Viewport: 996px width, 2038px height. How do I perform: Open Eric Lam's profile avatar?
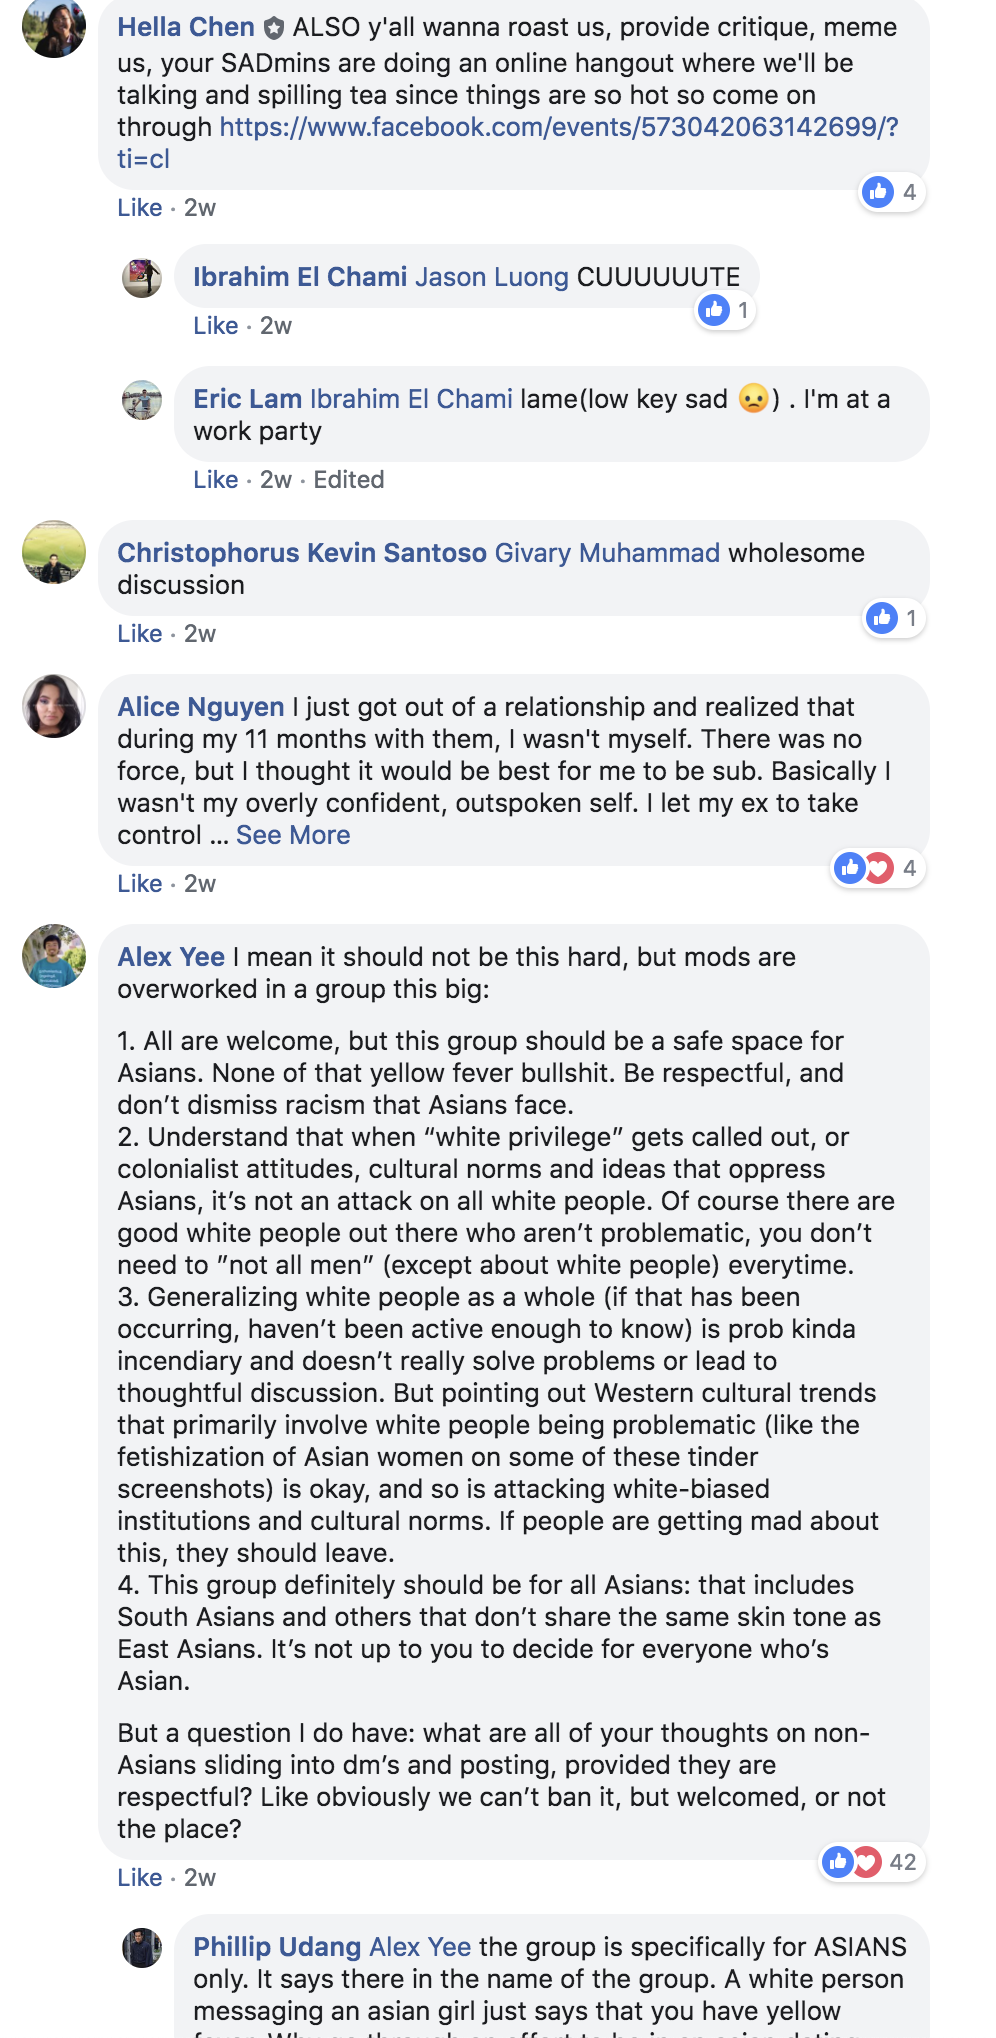tap(142, 400)
